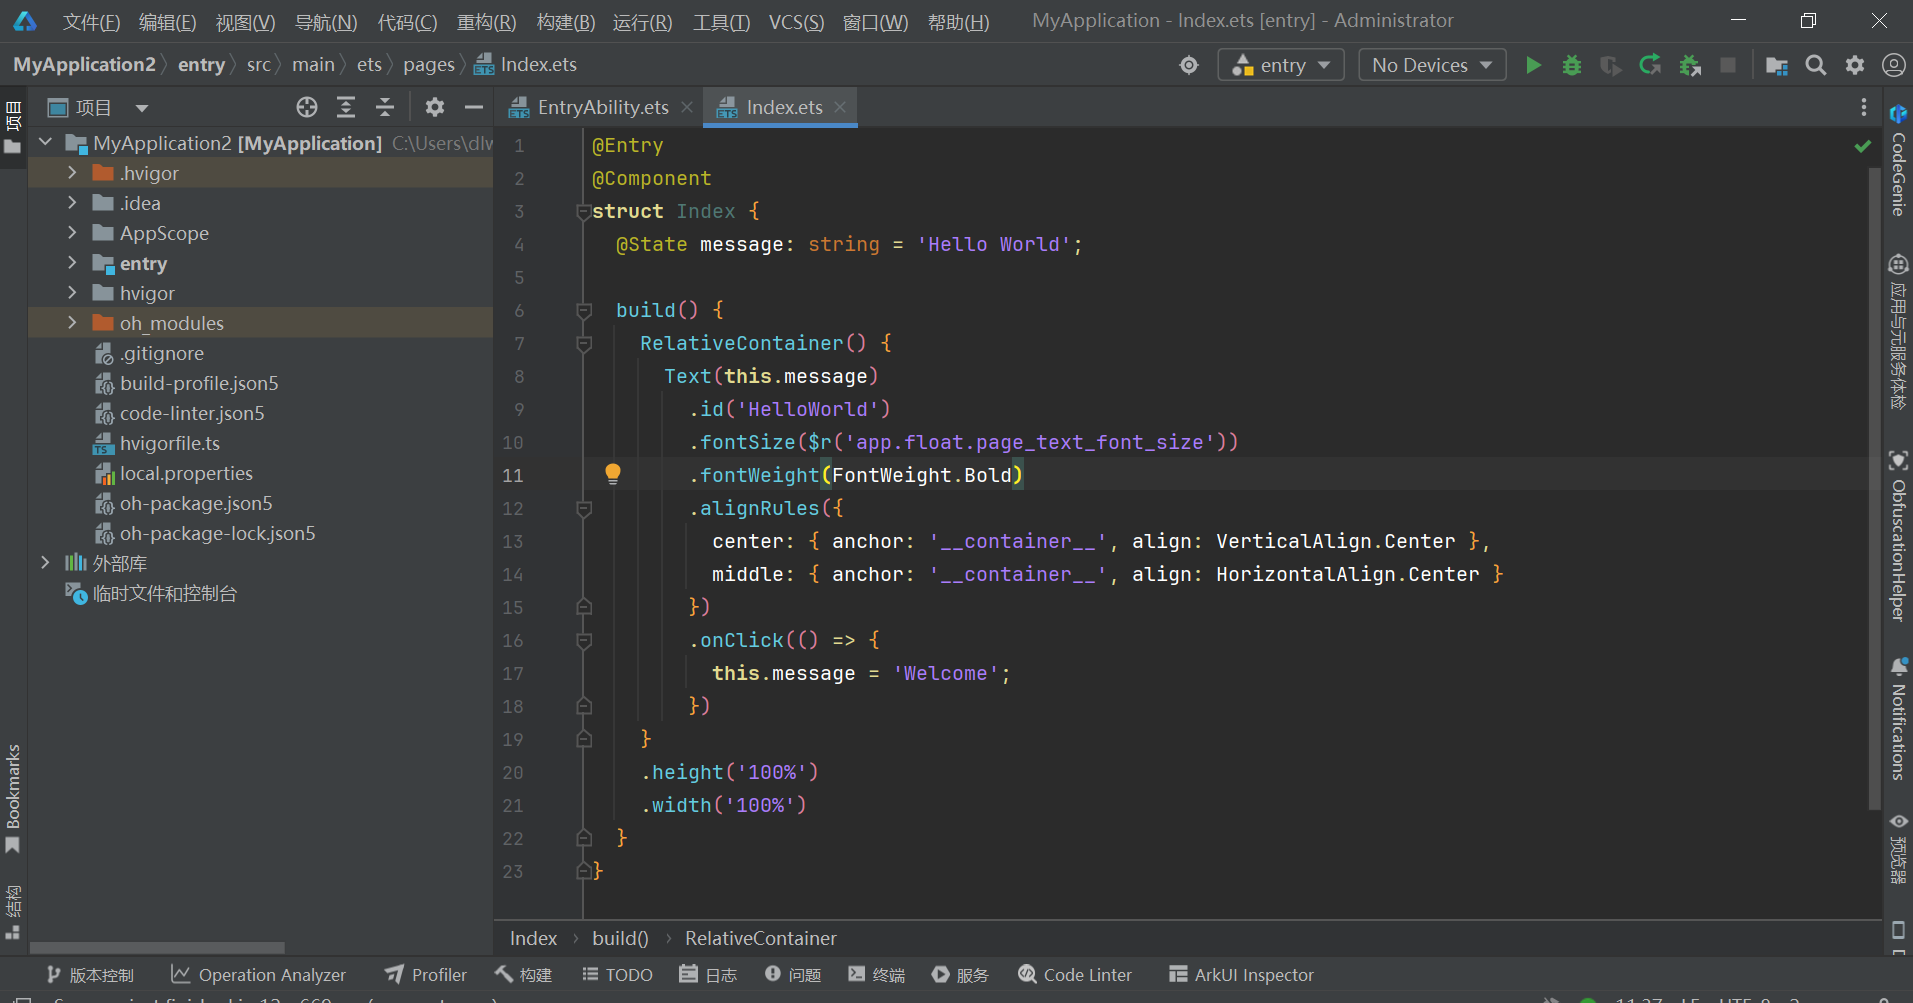This screenshot has height=1003, width=1913.
Task: Expand the oh_modules folder
Action: [72, 323]
